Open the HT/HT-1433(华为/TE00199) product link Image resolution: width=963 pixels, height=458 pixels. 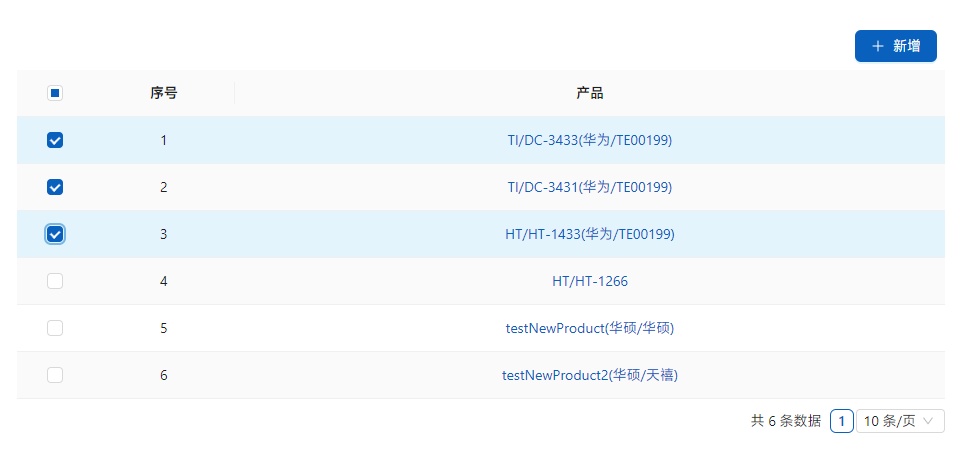click(x=589, y=234)
